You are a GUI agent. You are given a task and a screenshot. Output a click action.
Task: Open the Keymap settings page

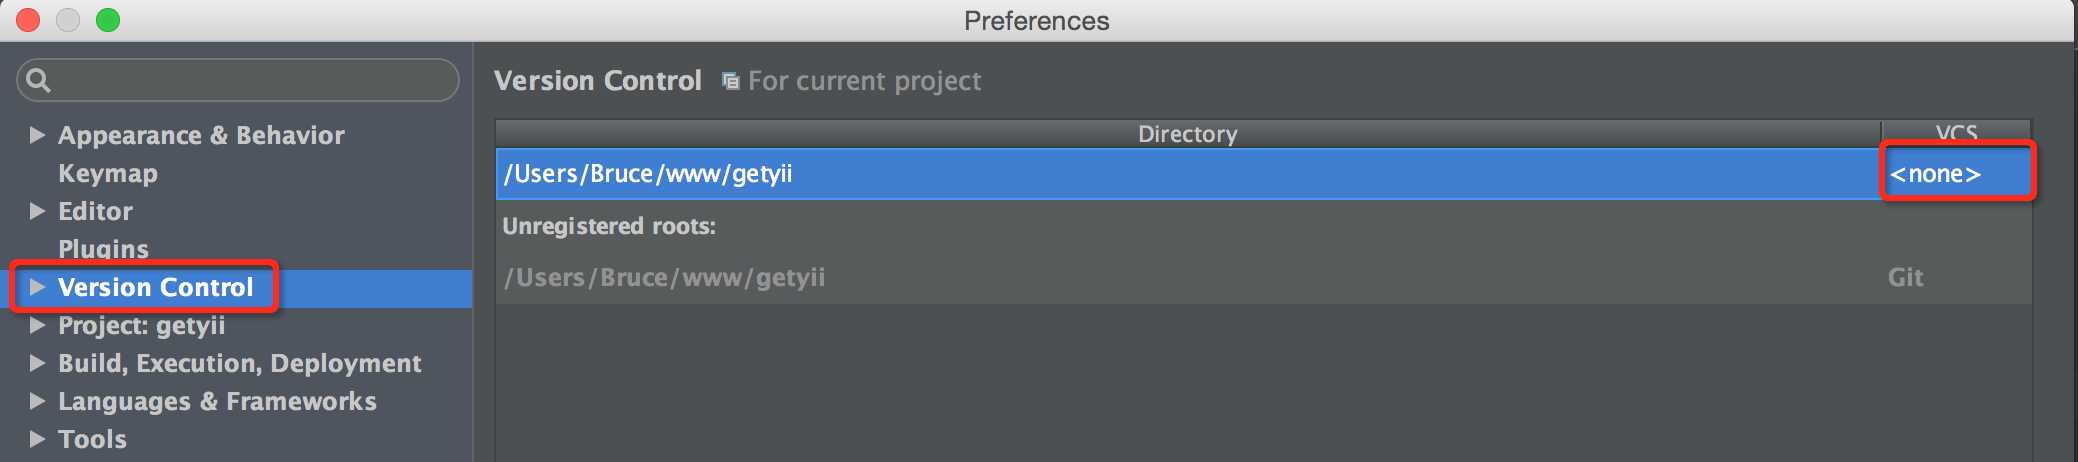(108, 173)
